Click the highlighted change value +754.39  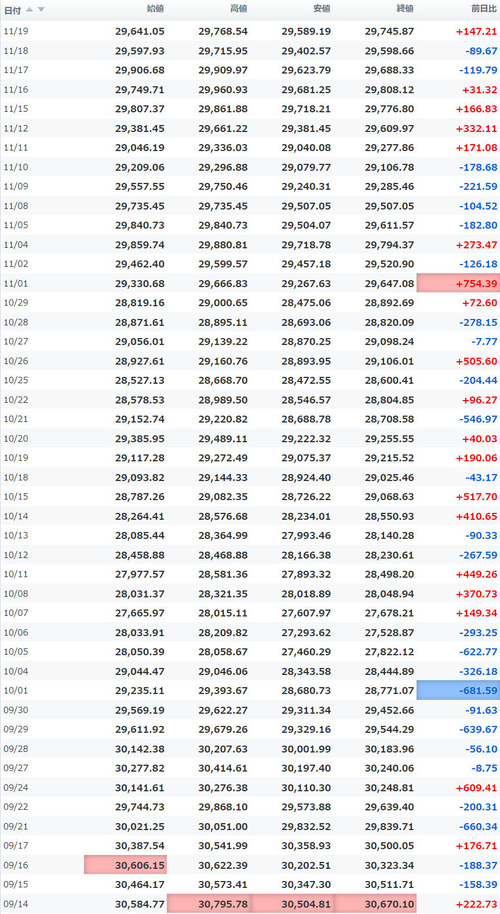[458, 283]
